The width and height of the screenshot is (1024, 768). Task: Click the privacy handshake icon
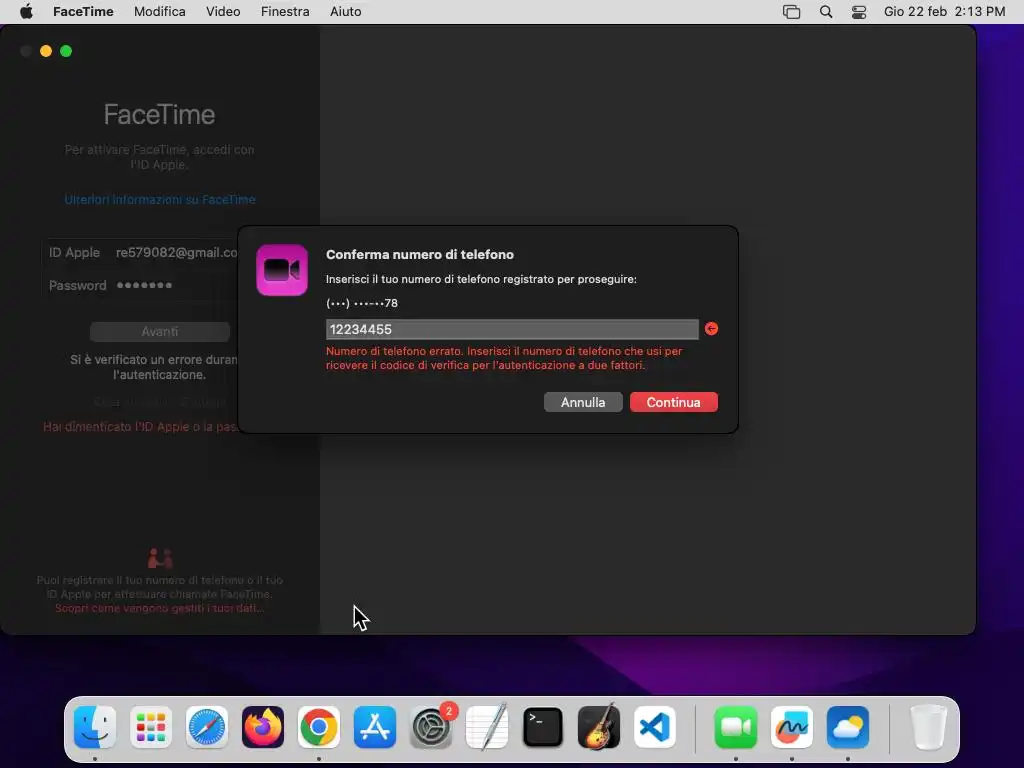tap(160, 558)
